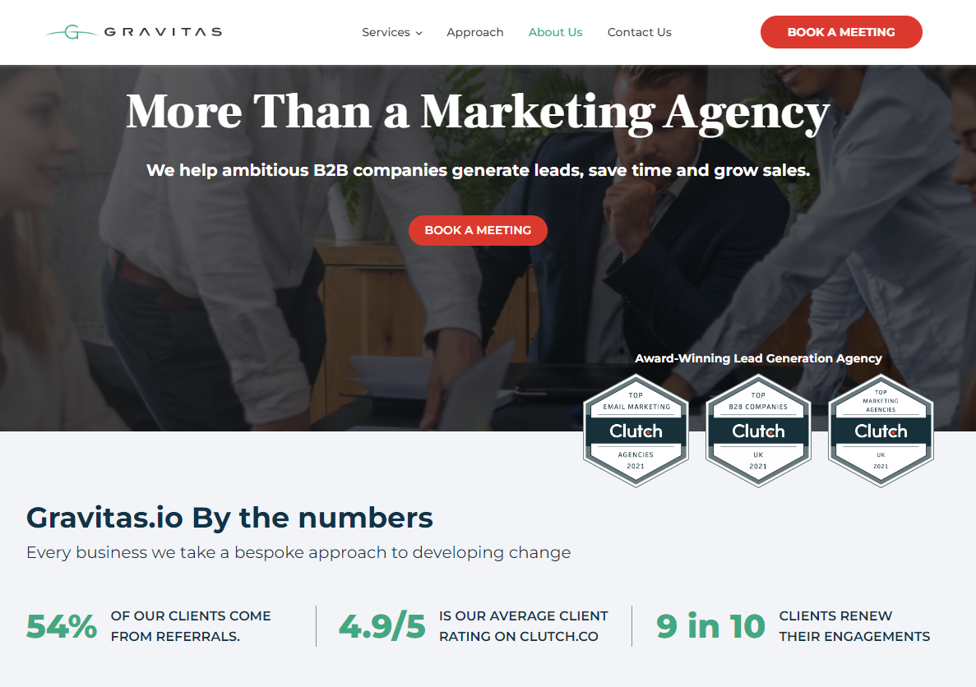Open the Top Marketing Agencies Clutch badge
This screenshot has width=976, height=687.
(x=881, y=431)
